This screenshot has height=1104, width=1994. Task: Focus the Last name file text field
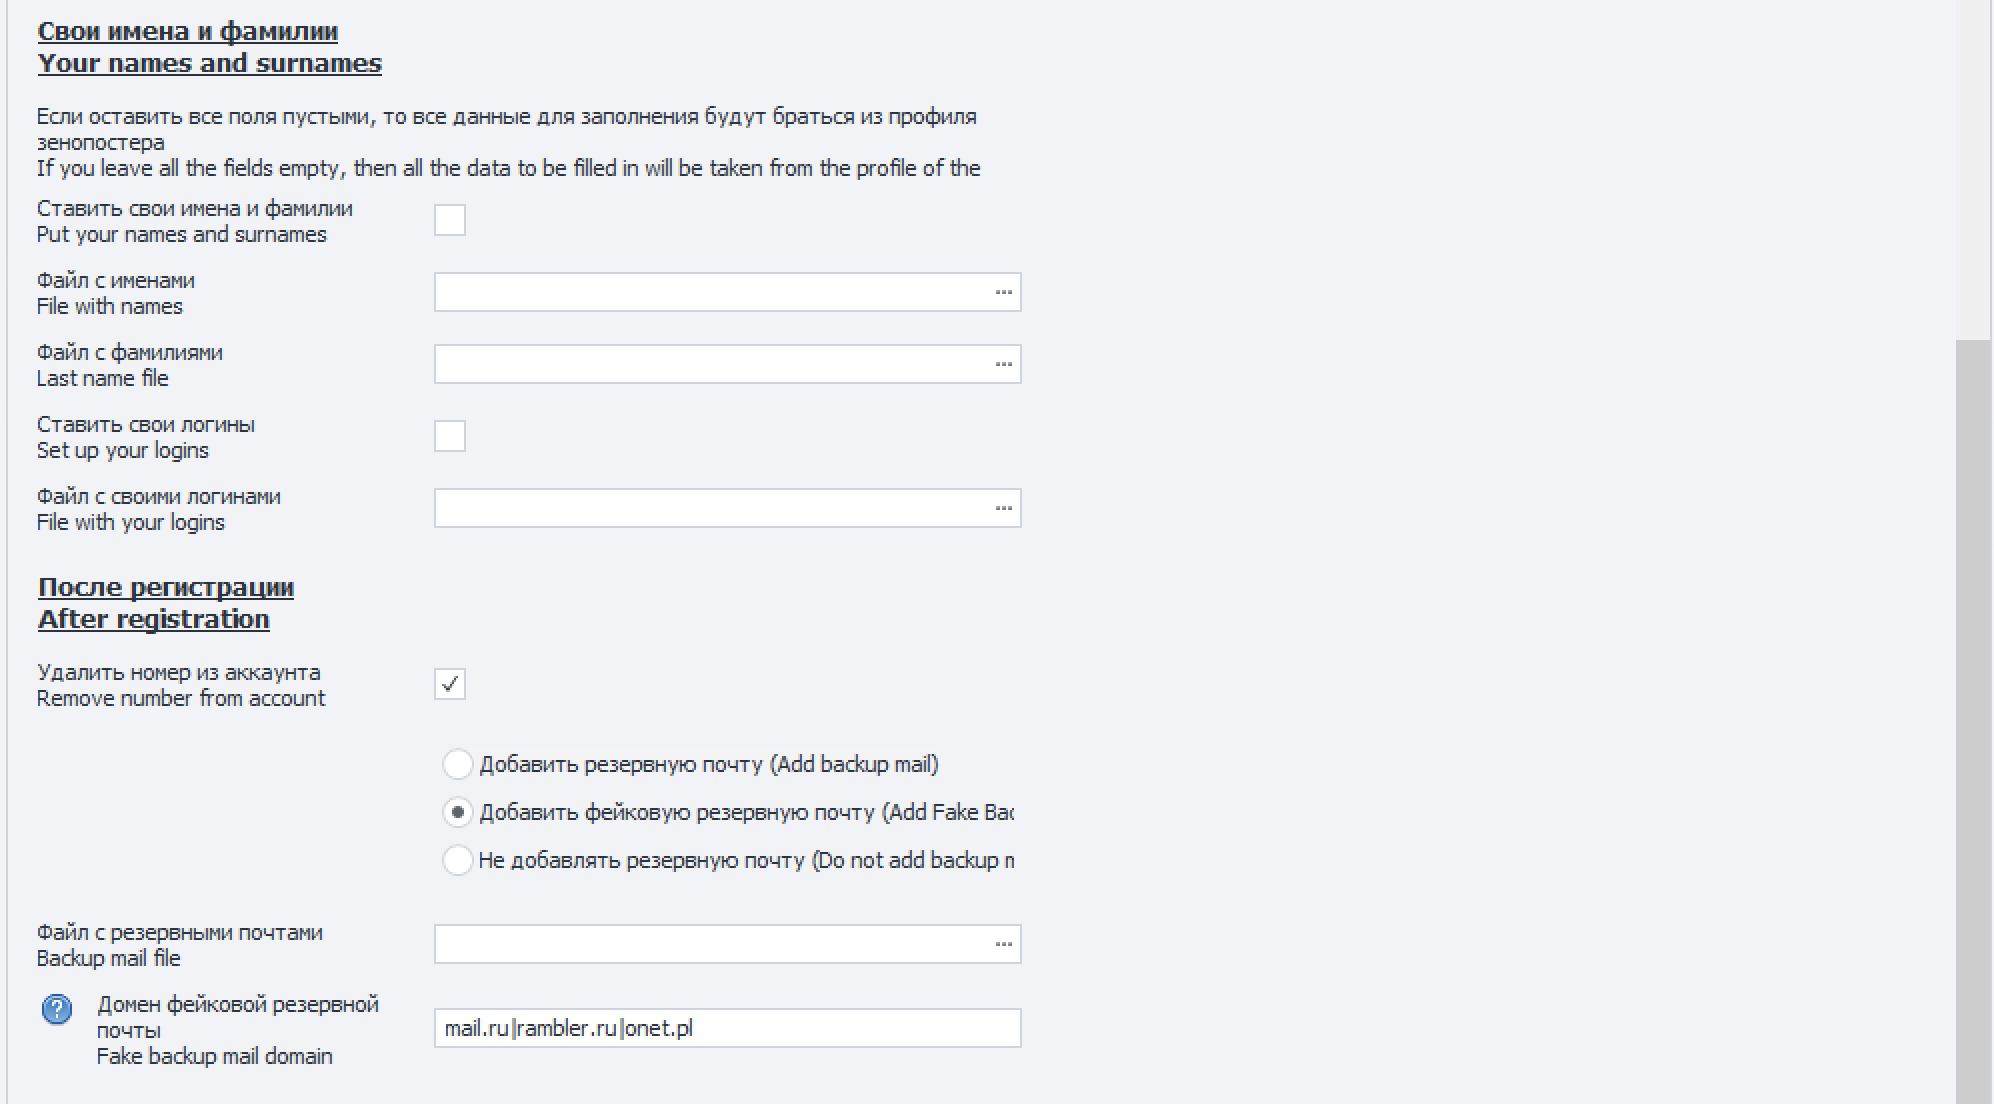tap(710, 365)
